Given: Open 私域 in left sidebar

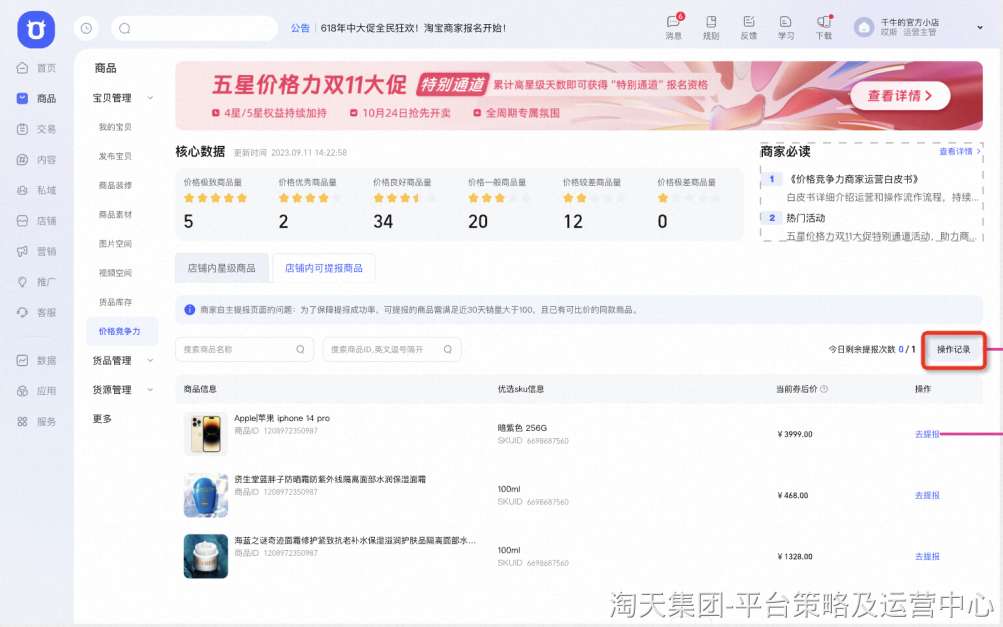Looking at the screenshot, I should click(x=37, y=190).
